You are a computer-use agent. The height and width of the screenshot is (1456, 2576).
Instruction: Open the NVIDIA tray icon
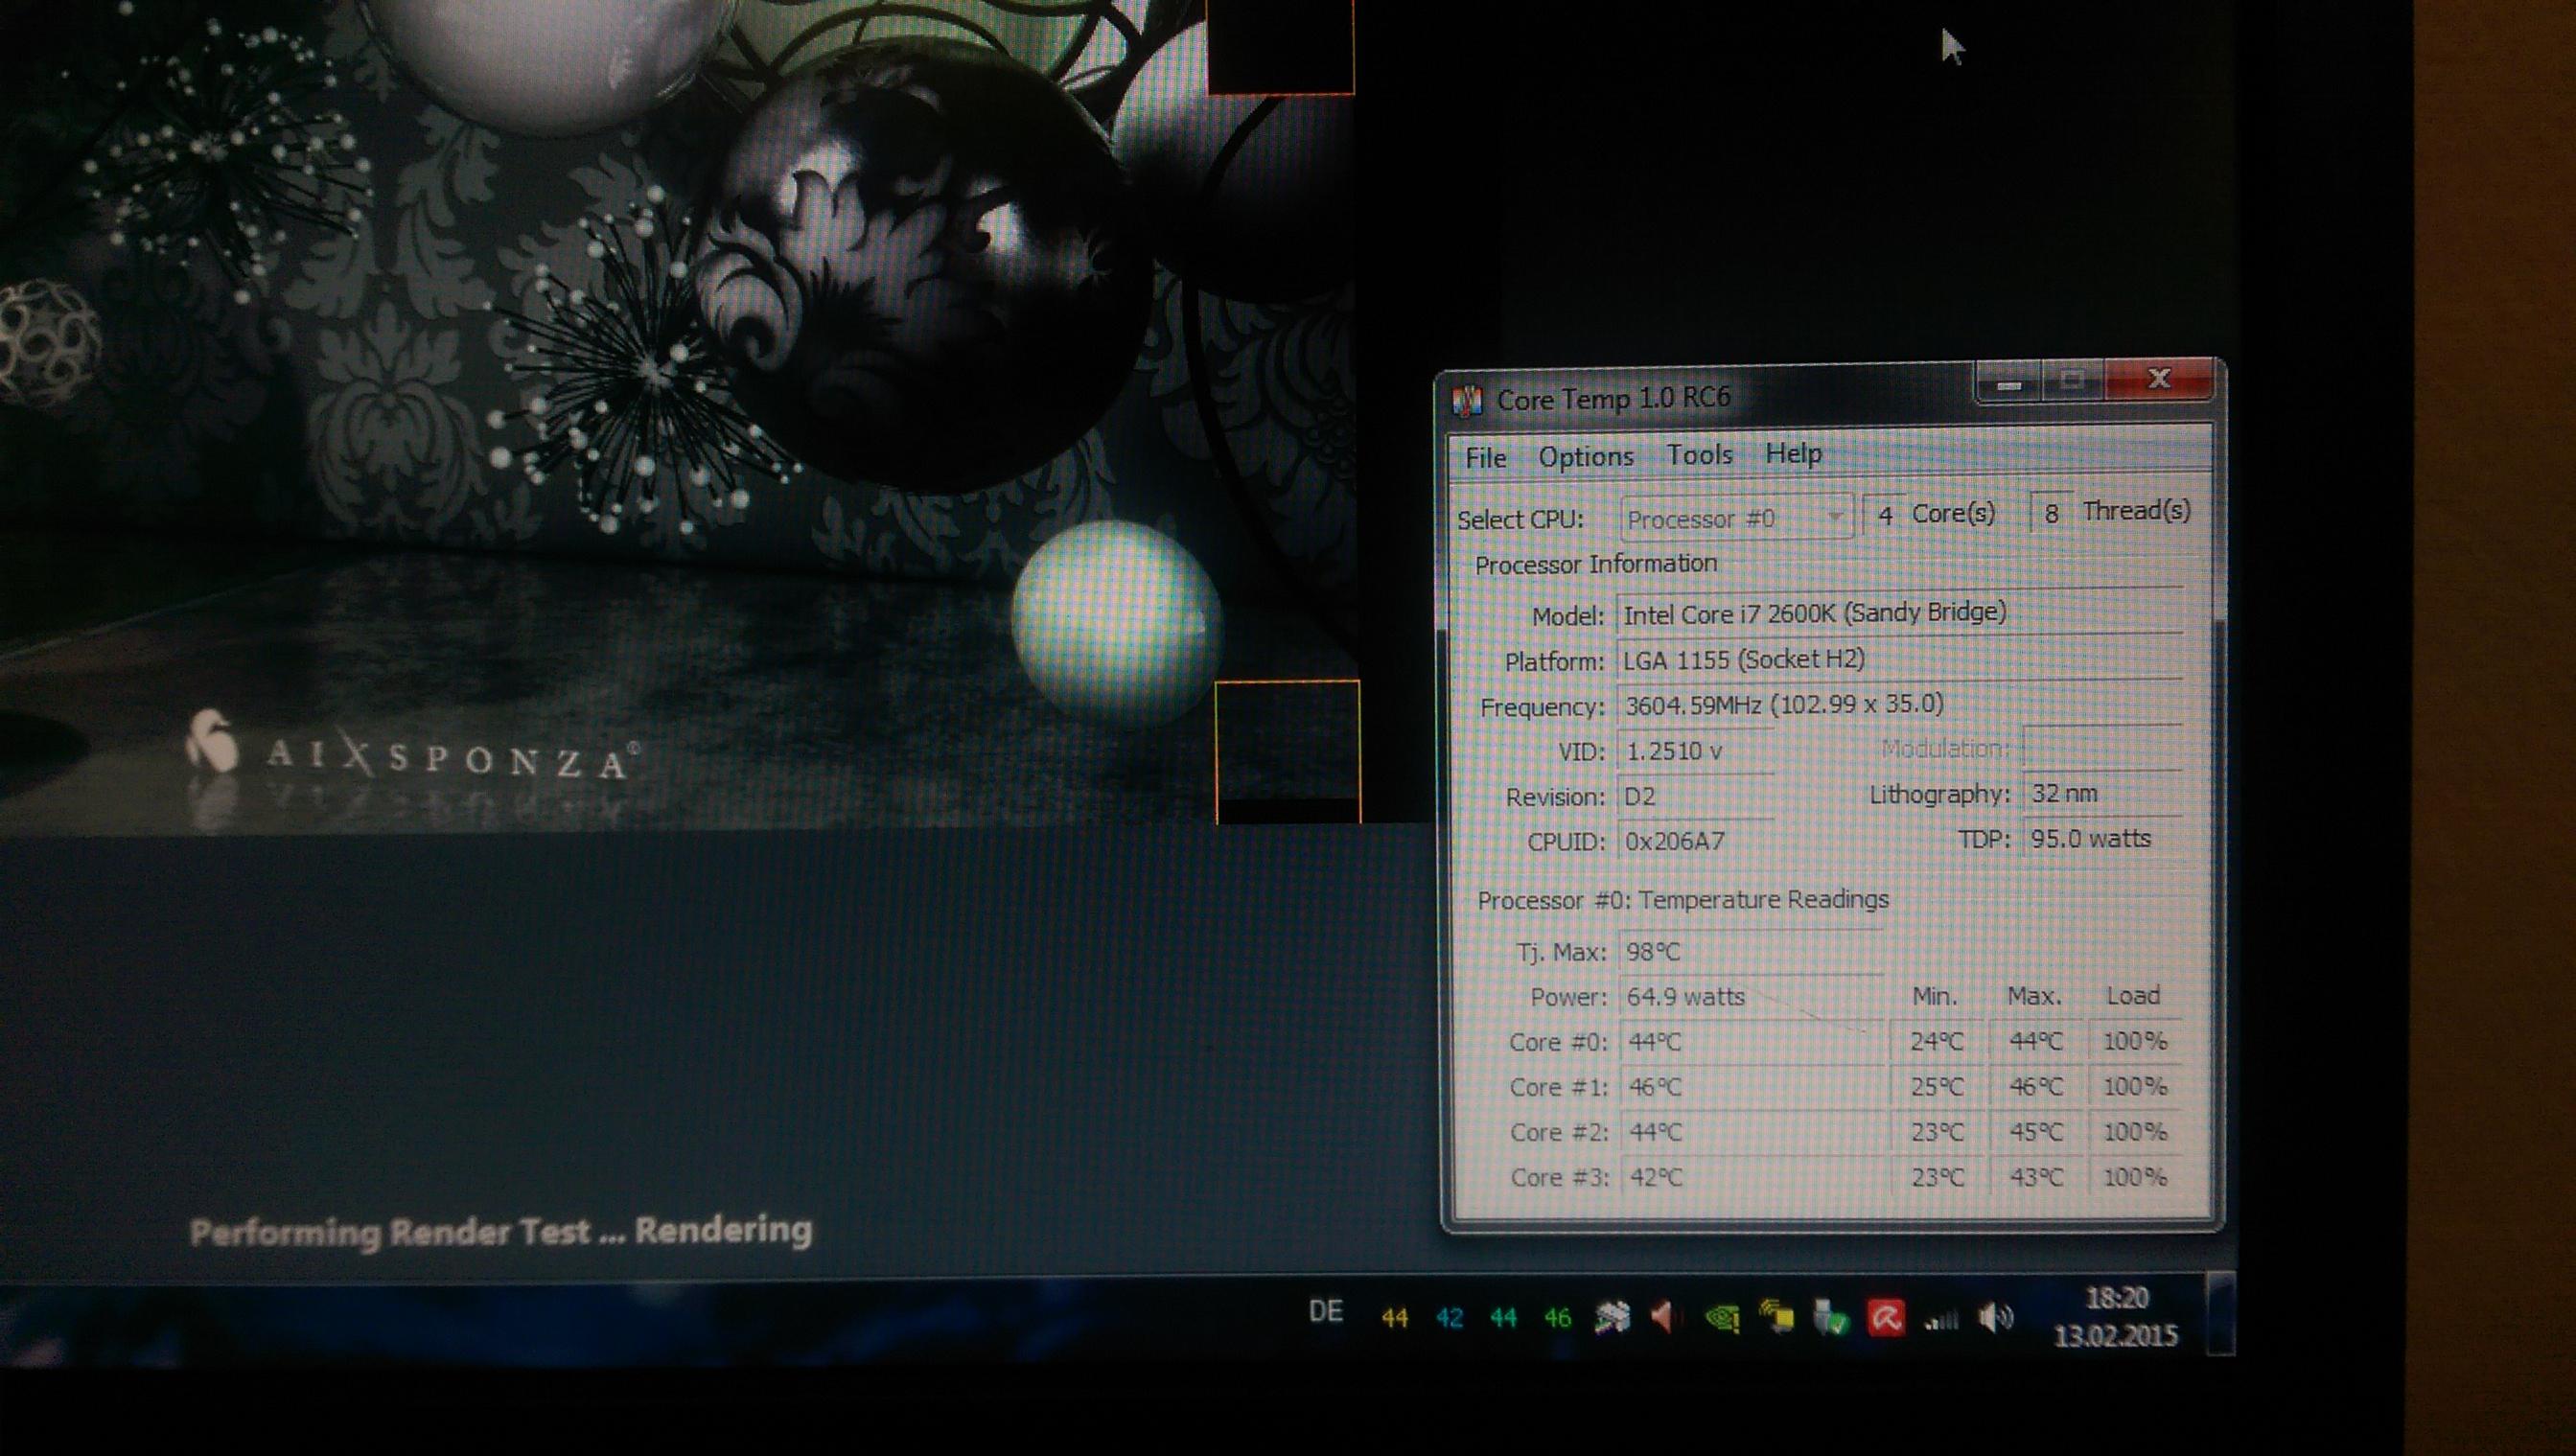(1722, 1318)
